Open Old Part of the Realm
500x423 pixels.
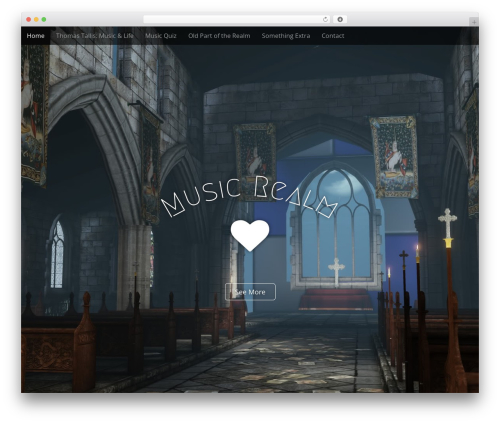coord(219,36)
